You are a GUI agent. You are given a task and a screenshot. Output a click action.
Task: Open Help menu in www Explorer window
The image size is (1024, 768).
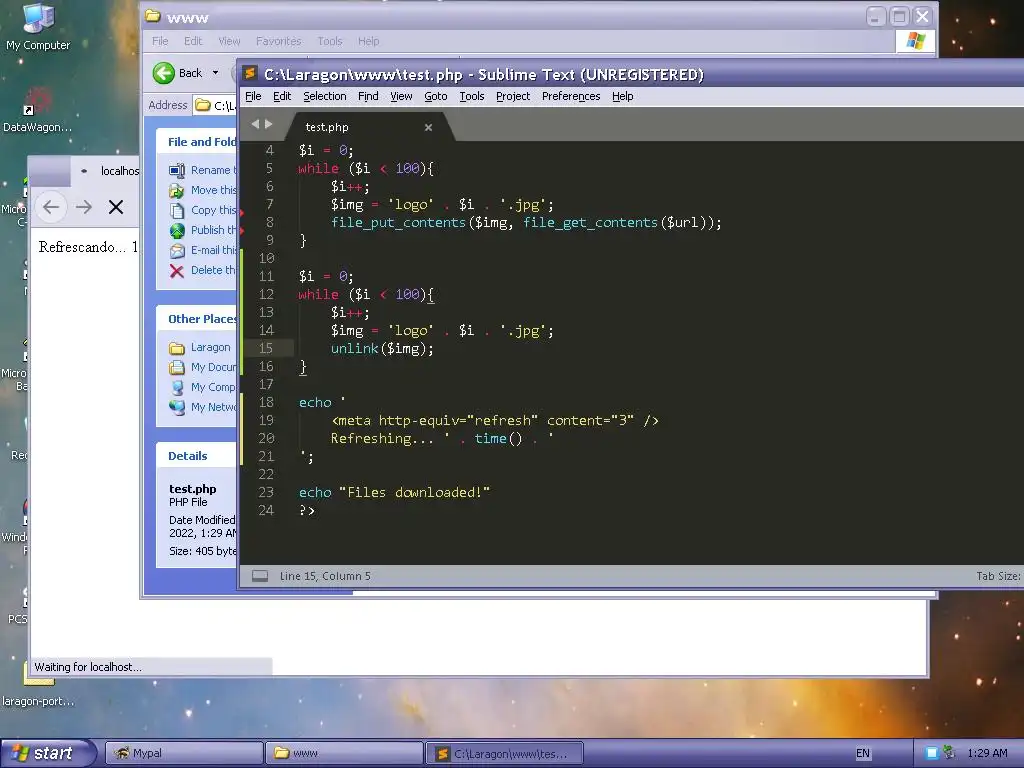pos(368,41)
